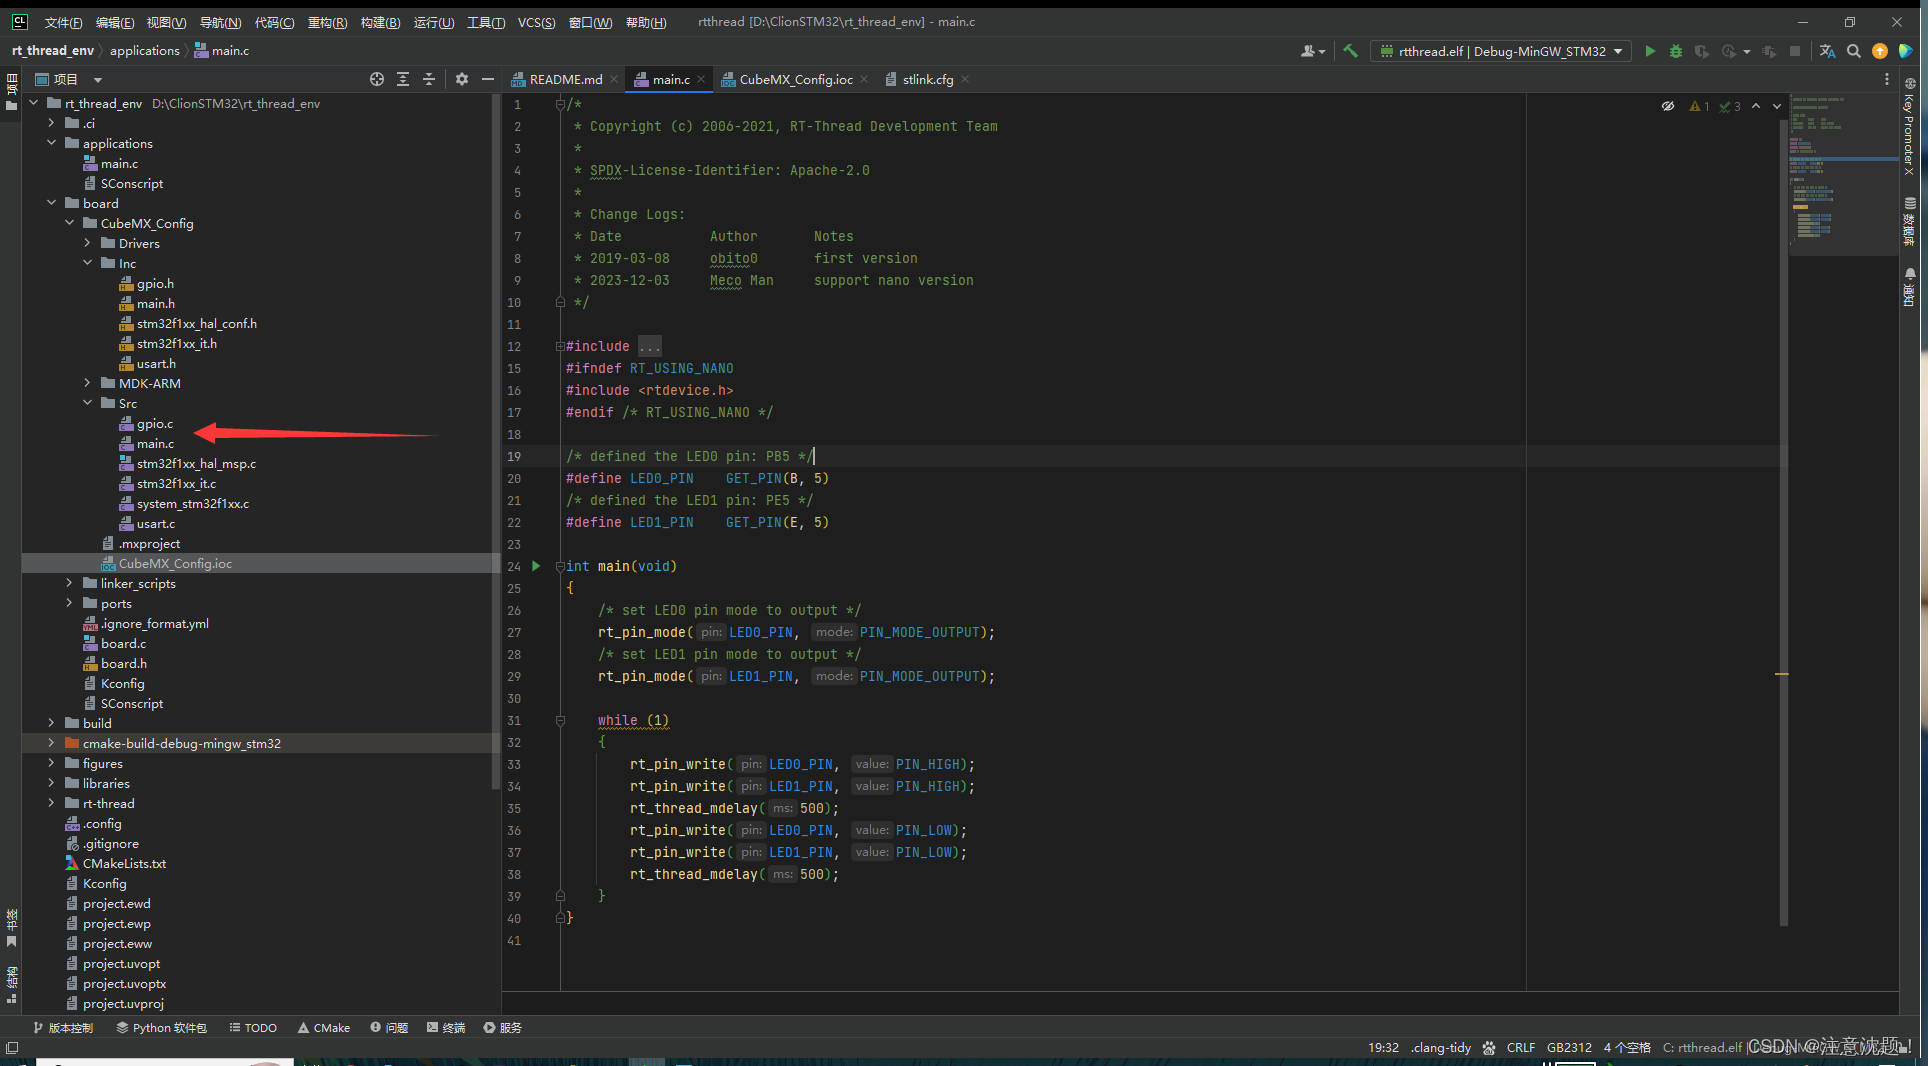Click CRLF line separator in status bar

[x=1520, y=1047]
